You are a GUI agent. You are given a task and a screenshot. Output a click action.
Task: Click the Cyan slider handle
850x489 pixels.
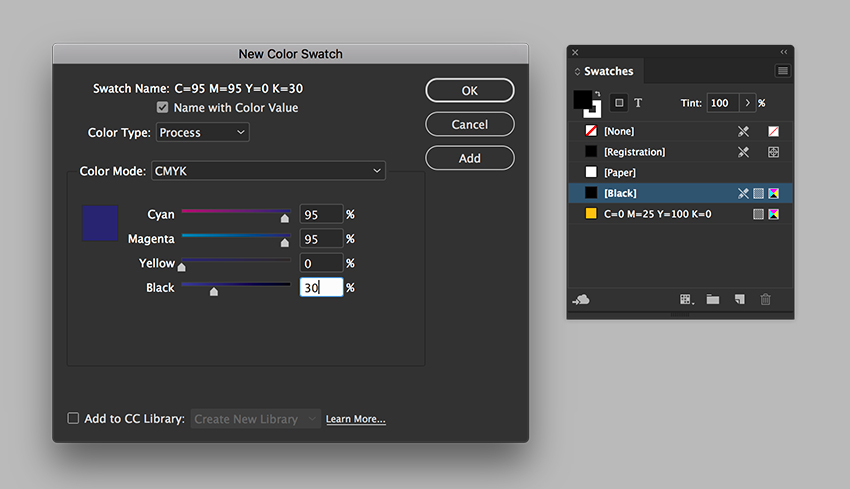285,218
